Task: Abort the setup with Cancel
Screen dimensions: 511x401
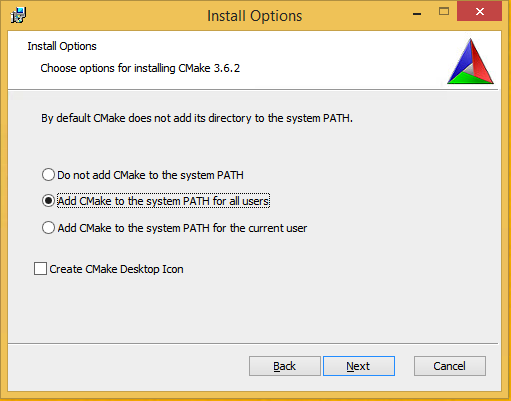Action: (450, 366)
